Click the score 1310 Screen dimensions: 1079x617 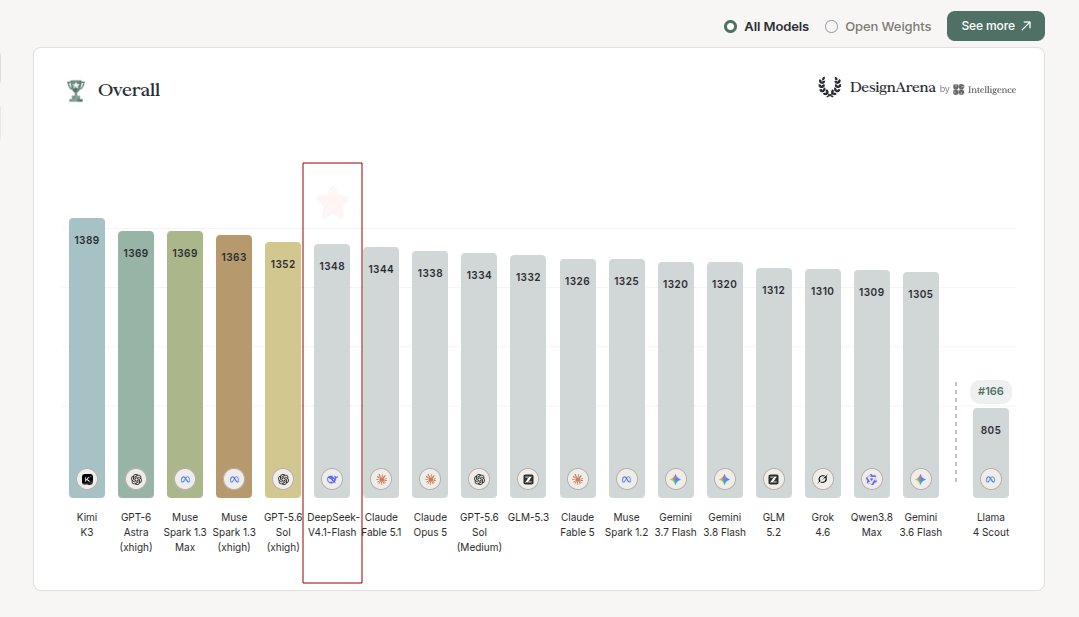[x=822, y=291]
